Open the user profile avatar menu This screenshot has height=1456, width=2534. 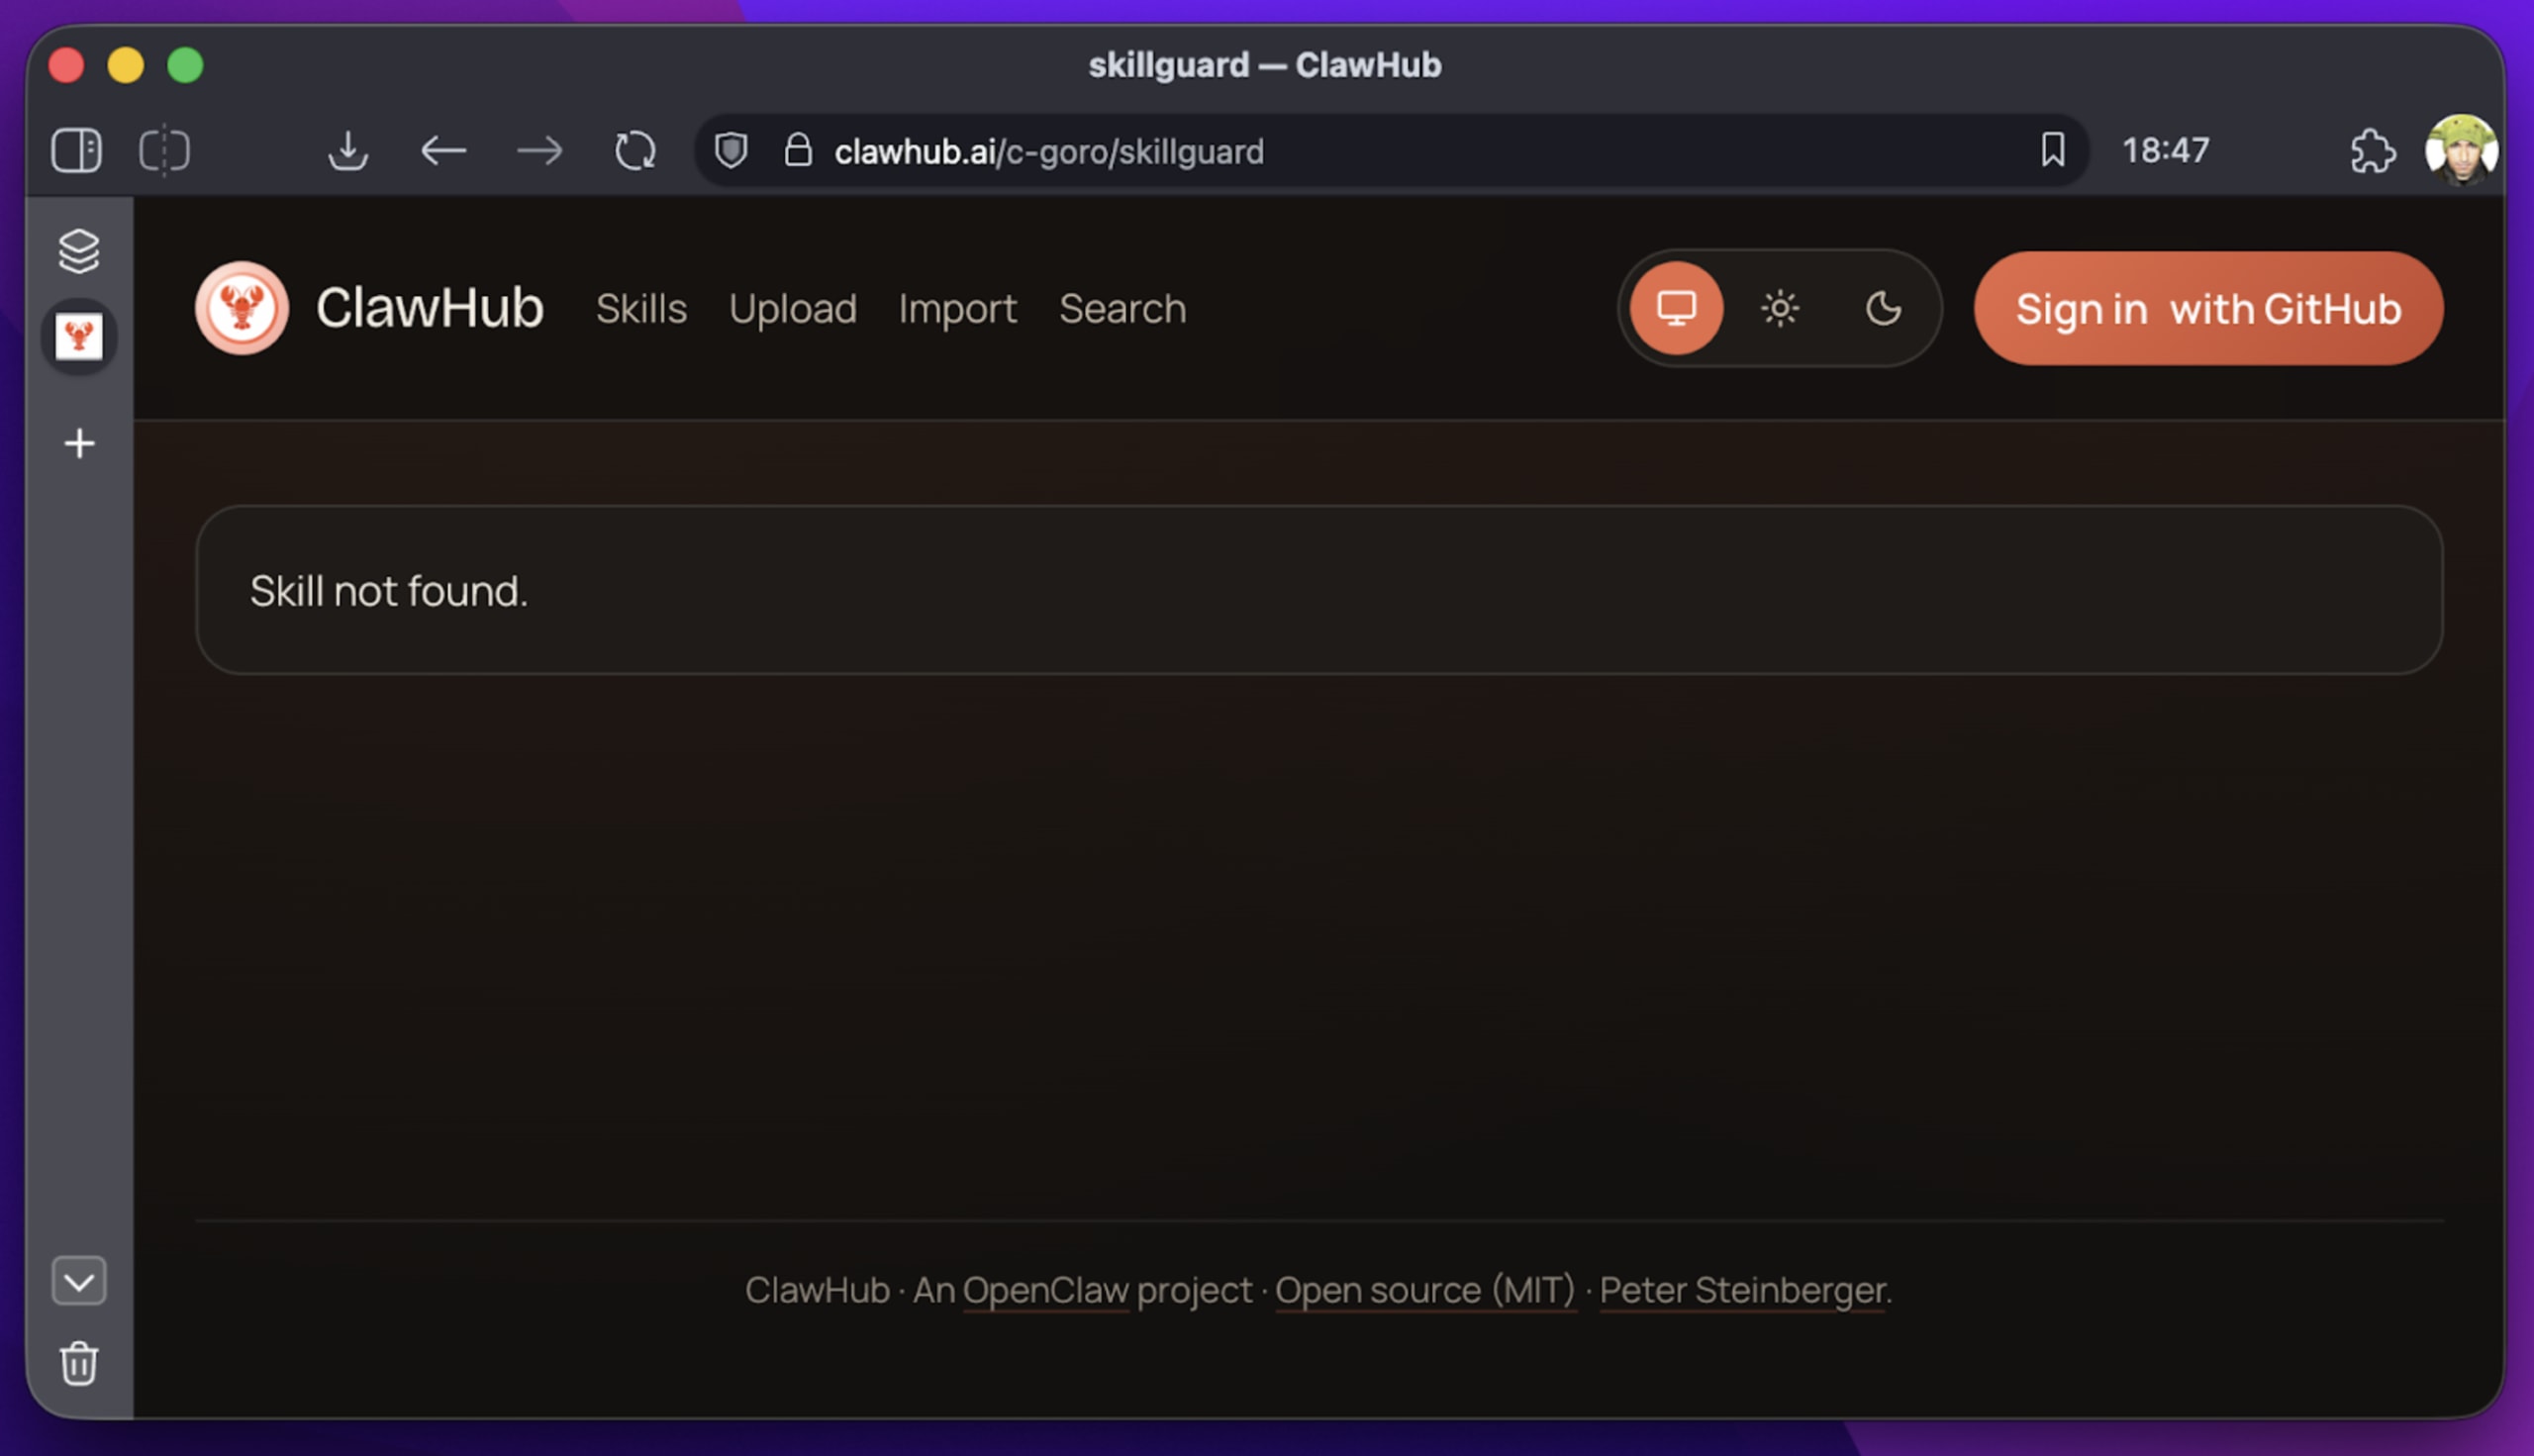(2460, 151)
